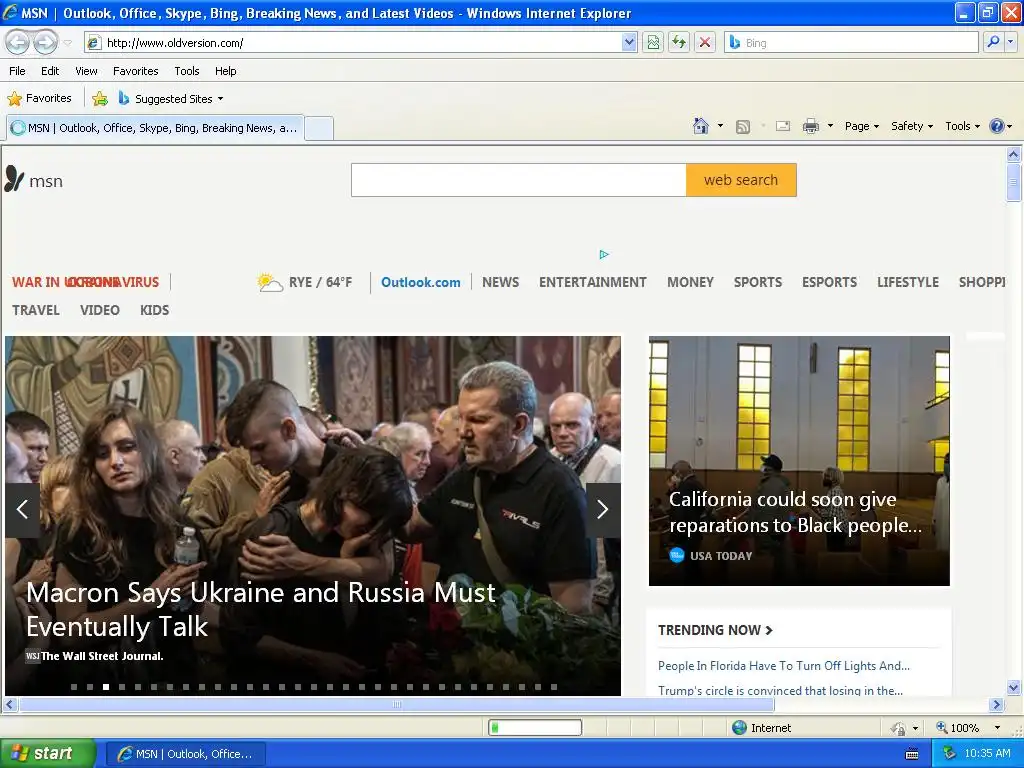Click the Favorites star button
The width and height of the screenshot is (1024, 768).
[39, 98]
